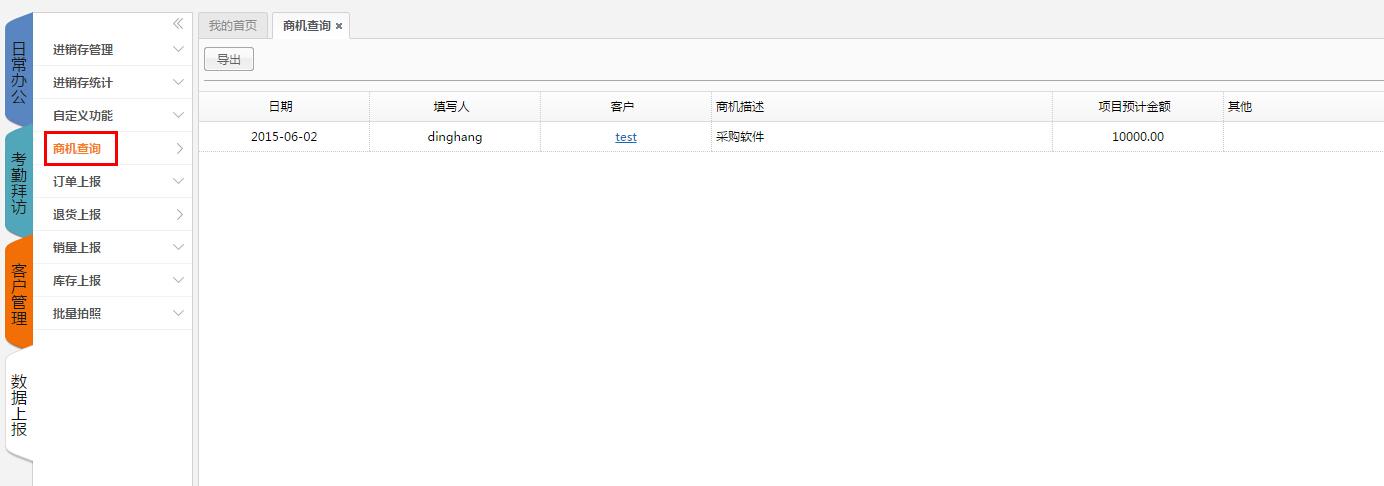This screenshot has width=1384, height=486.
Task: Click the arrow next to 退货上报
Action: 179,214
